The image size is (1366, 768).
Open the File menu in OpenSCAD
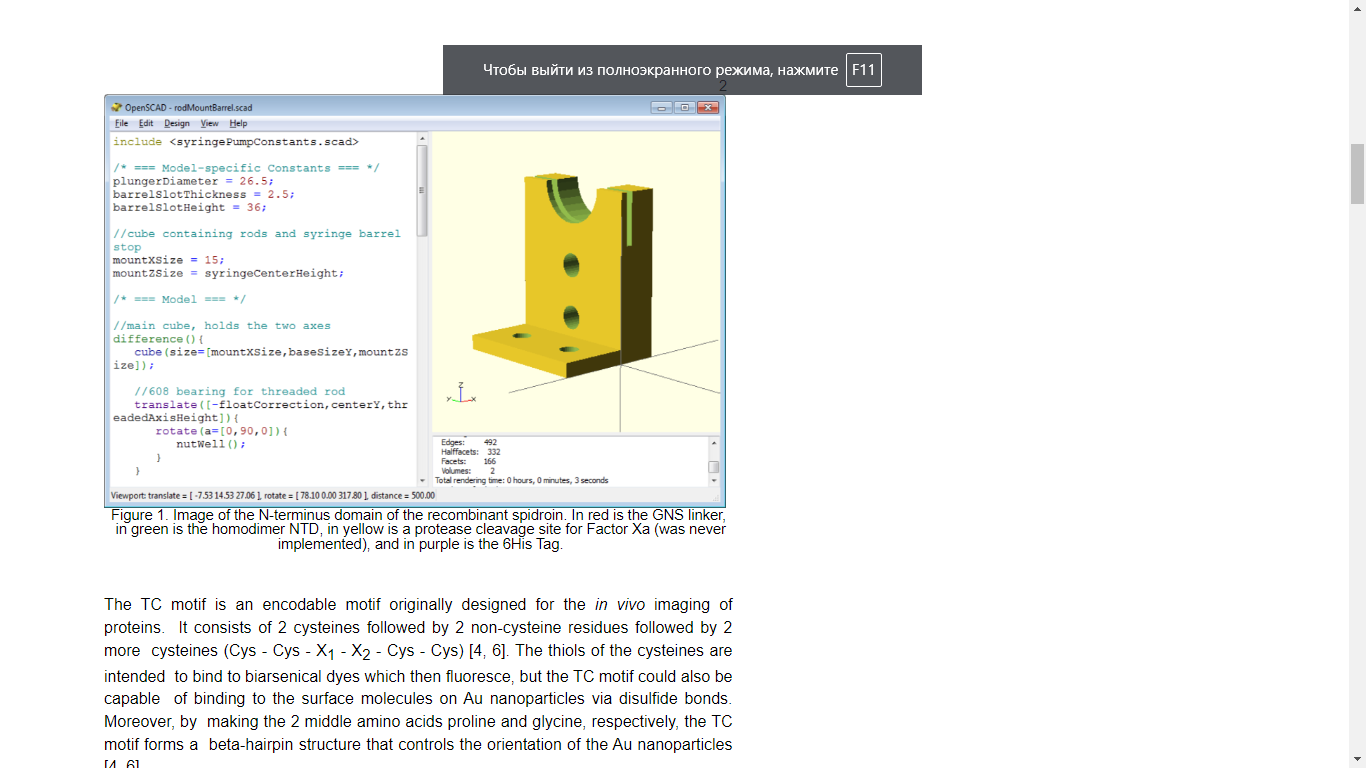click(121, 123)
